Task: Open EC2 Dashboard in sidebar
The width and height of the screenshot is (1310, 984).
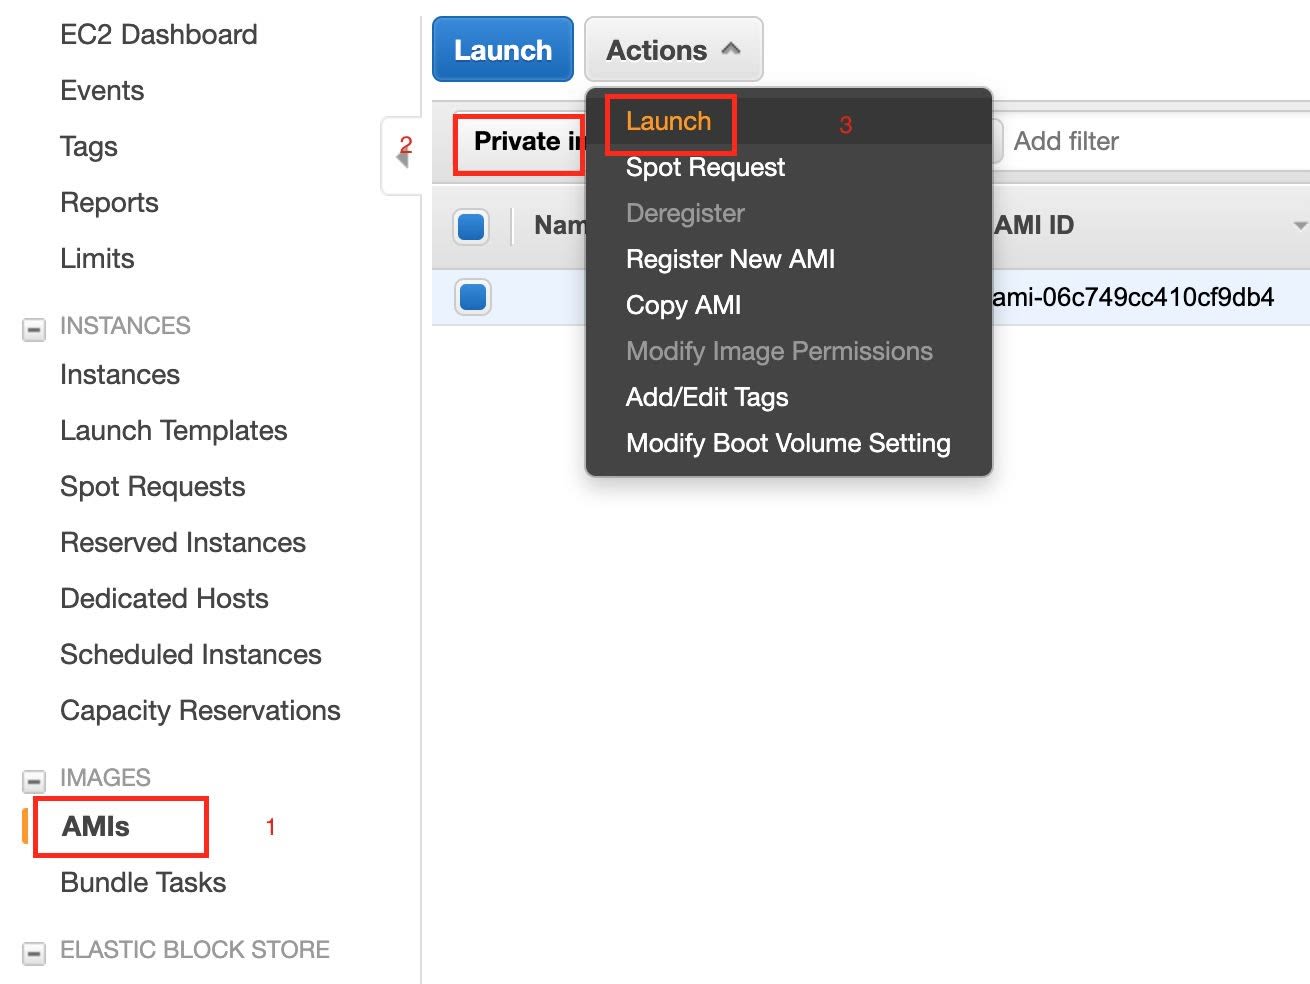Action: (159, 35)
